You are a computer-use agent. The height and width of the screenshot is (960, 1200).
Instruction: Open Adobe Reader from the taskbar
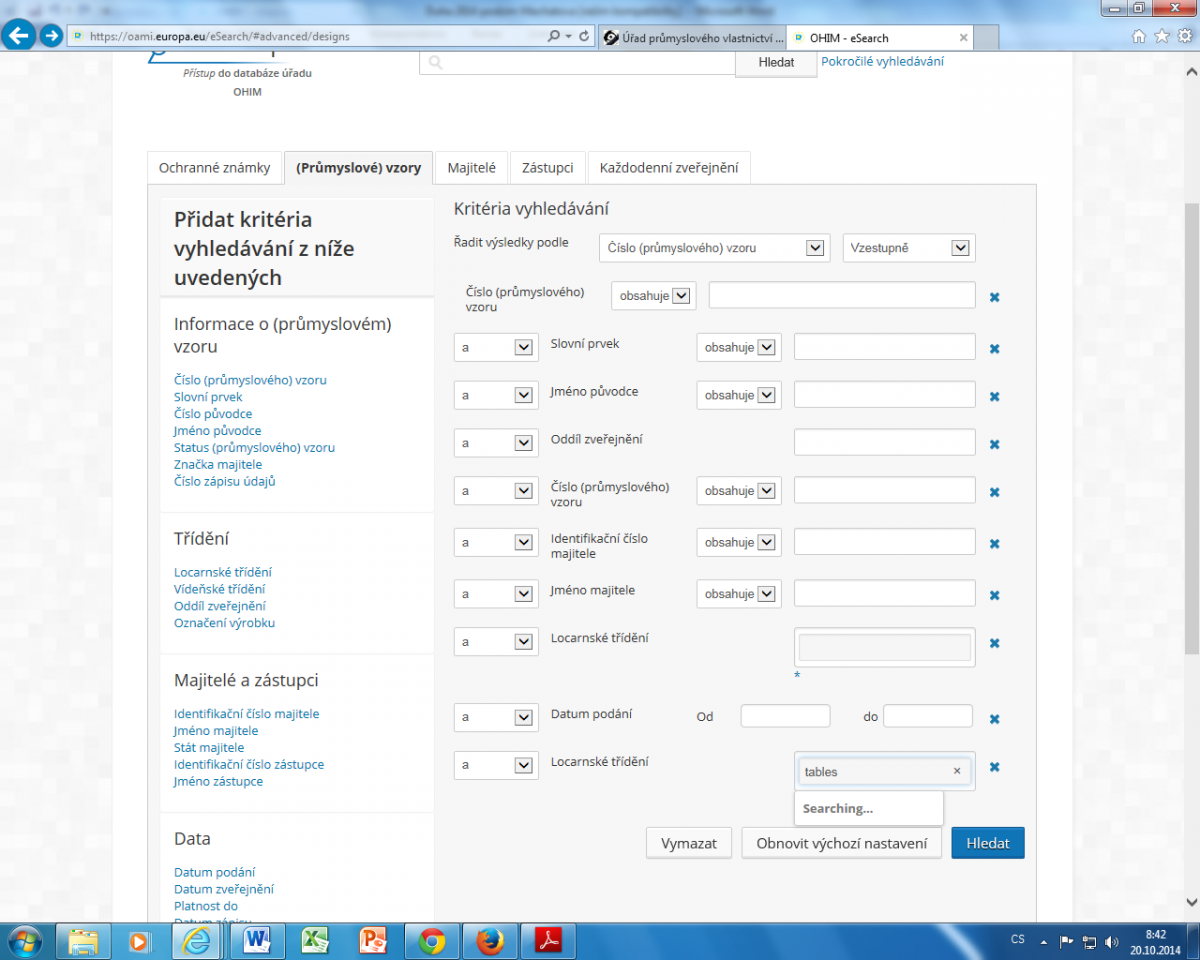tap(549, 941)
